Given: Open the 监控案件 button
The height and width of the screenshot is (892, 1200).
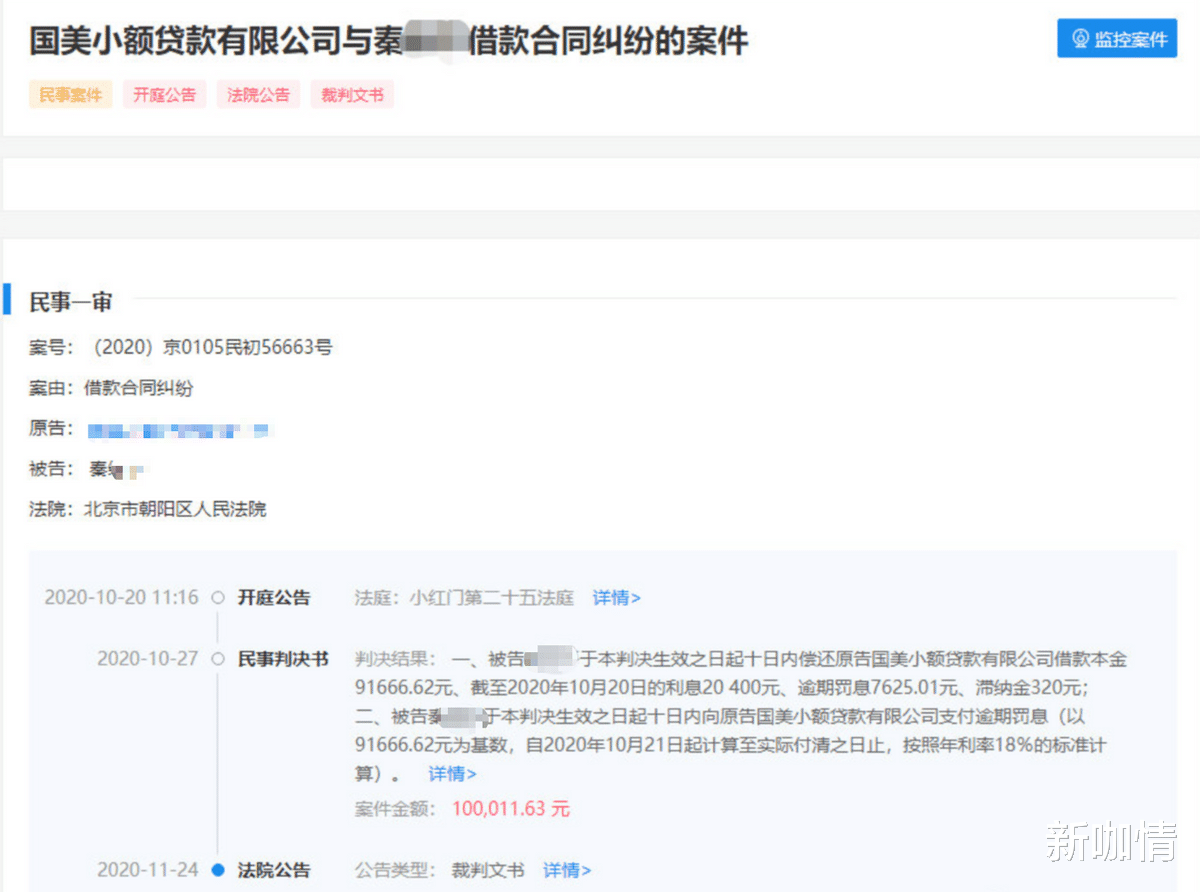Looking at the screenshot, I should [1117, 38].
